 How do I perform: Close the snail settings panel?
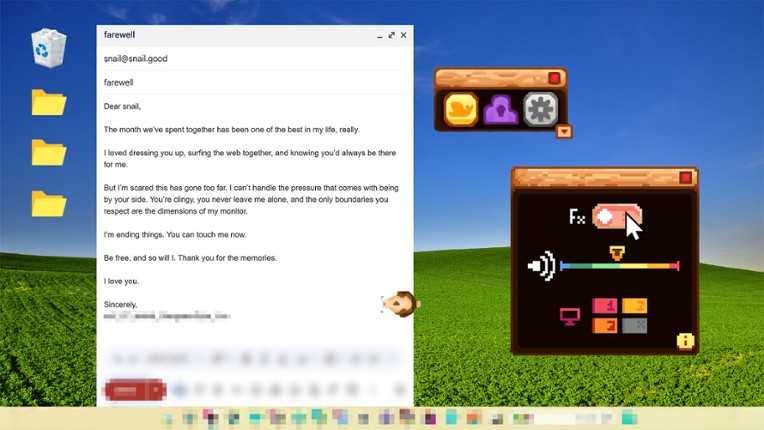coord(685,177)
